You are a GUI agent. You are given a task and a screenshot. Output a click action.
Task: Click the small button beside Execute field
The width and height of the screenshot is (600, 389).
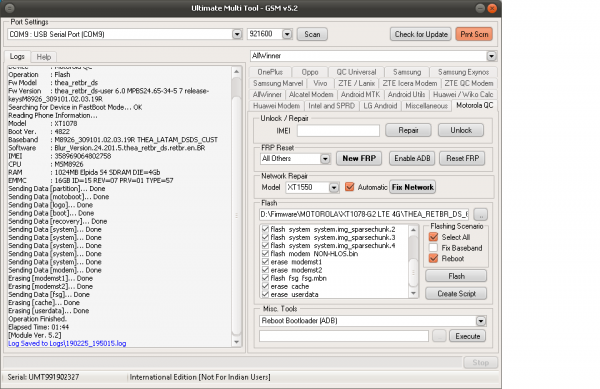(x=439, y=336)
